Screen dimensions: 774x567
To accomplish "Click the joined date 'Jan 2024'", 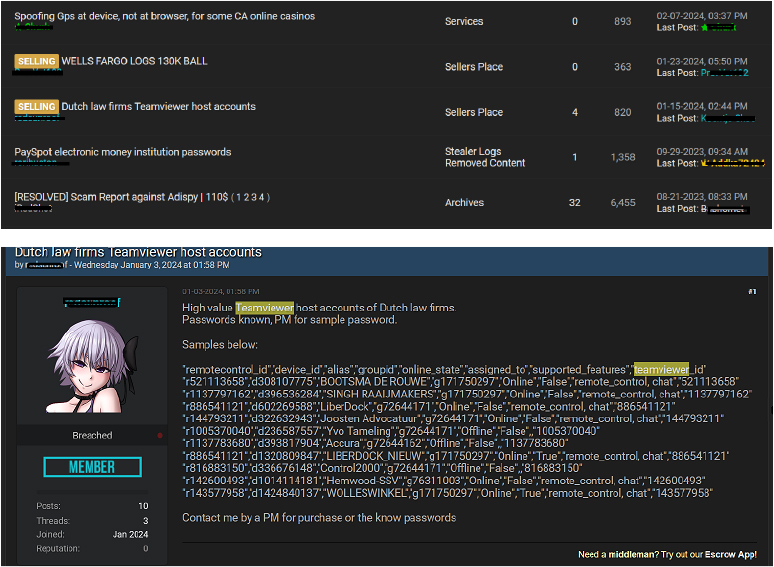I will coord(130,534).
